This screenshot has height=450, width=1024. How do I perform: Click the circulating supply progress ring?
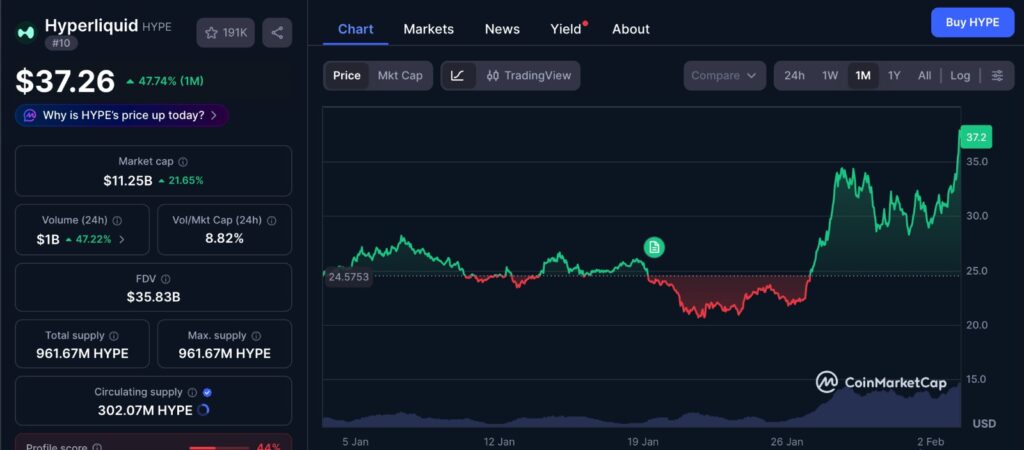coord(203,410)
